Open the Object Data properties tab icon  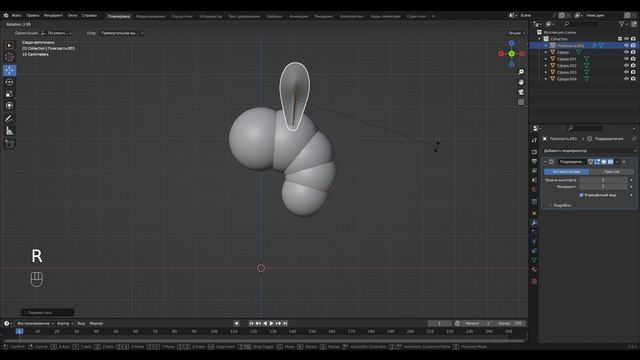coord(534,260)
